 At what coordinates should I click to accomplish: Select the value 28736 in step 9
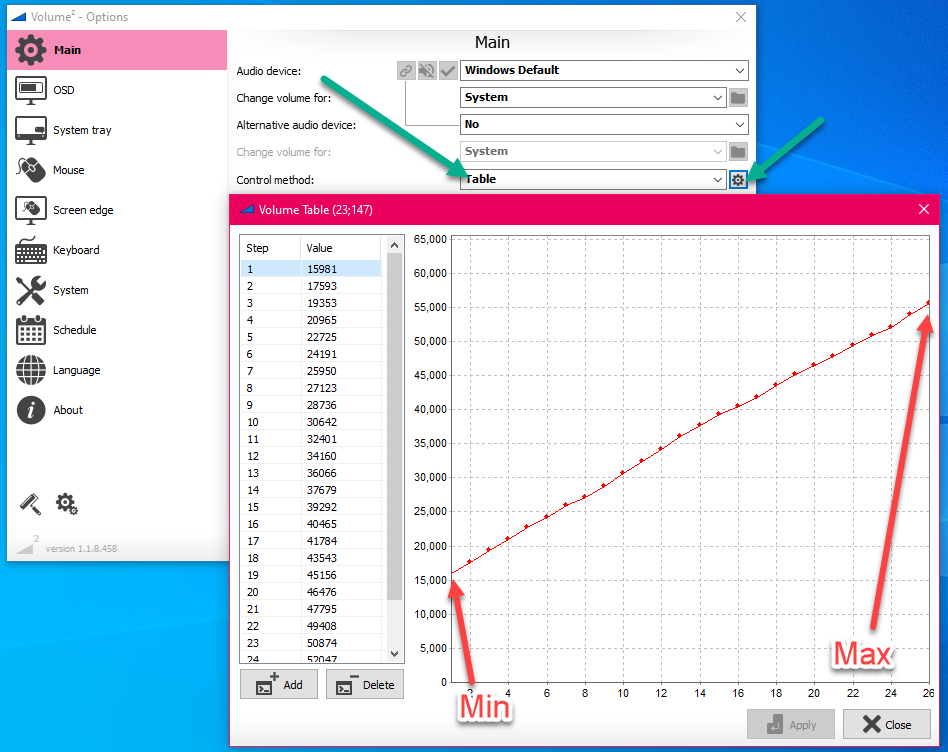tap(322, 405)
